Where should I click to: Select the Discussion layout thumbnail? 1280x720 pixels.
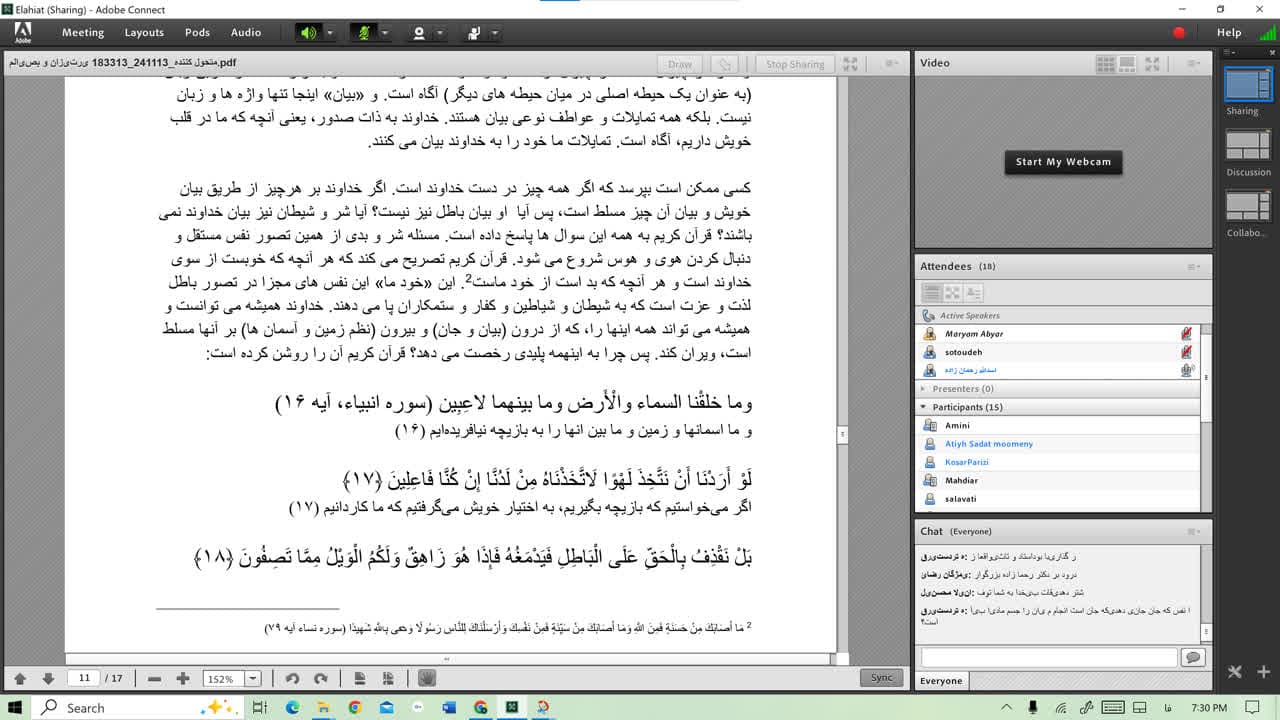(x=1248, y=146)
